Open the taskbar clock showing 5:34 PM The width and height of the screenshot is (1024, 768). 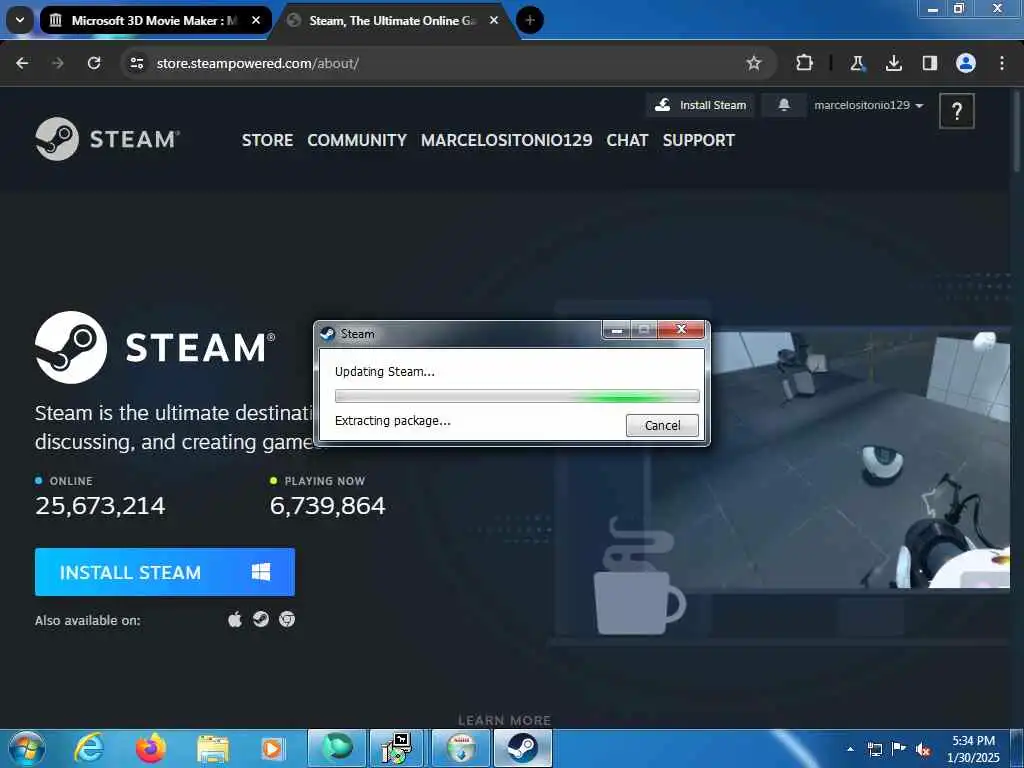tap(973, 748)
